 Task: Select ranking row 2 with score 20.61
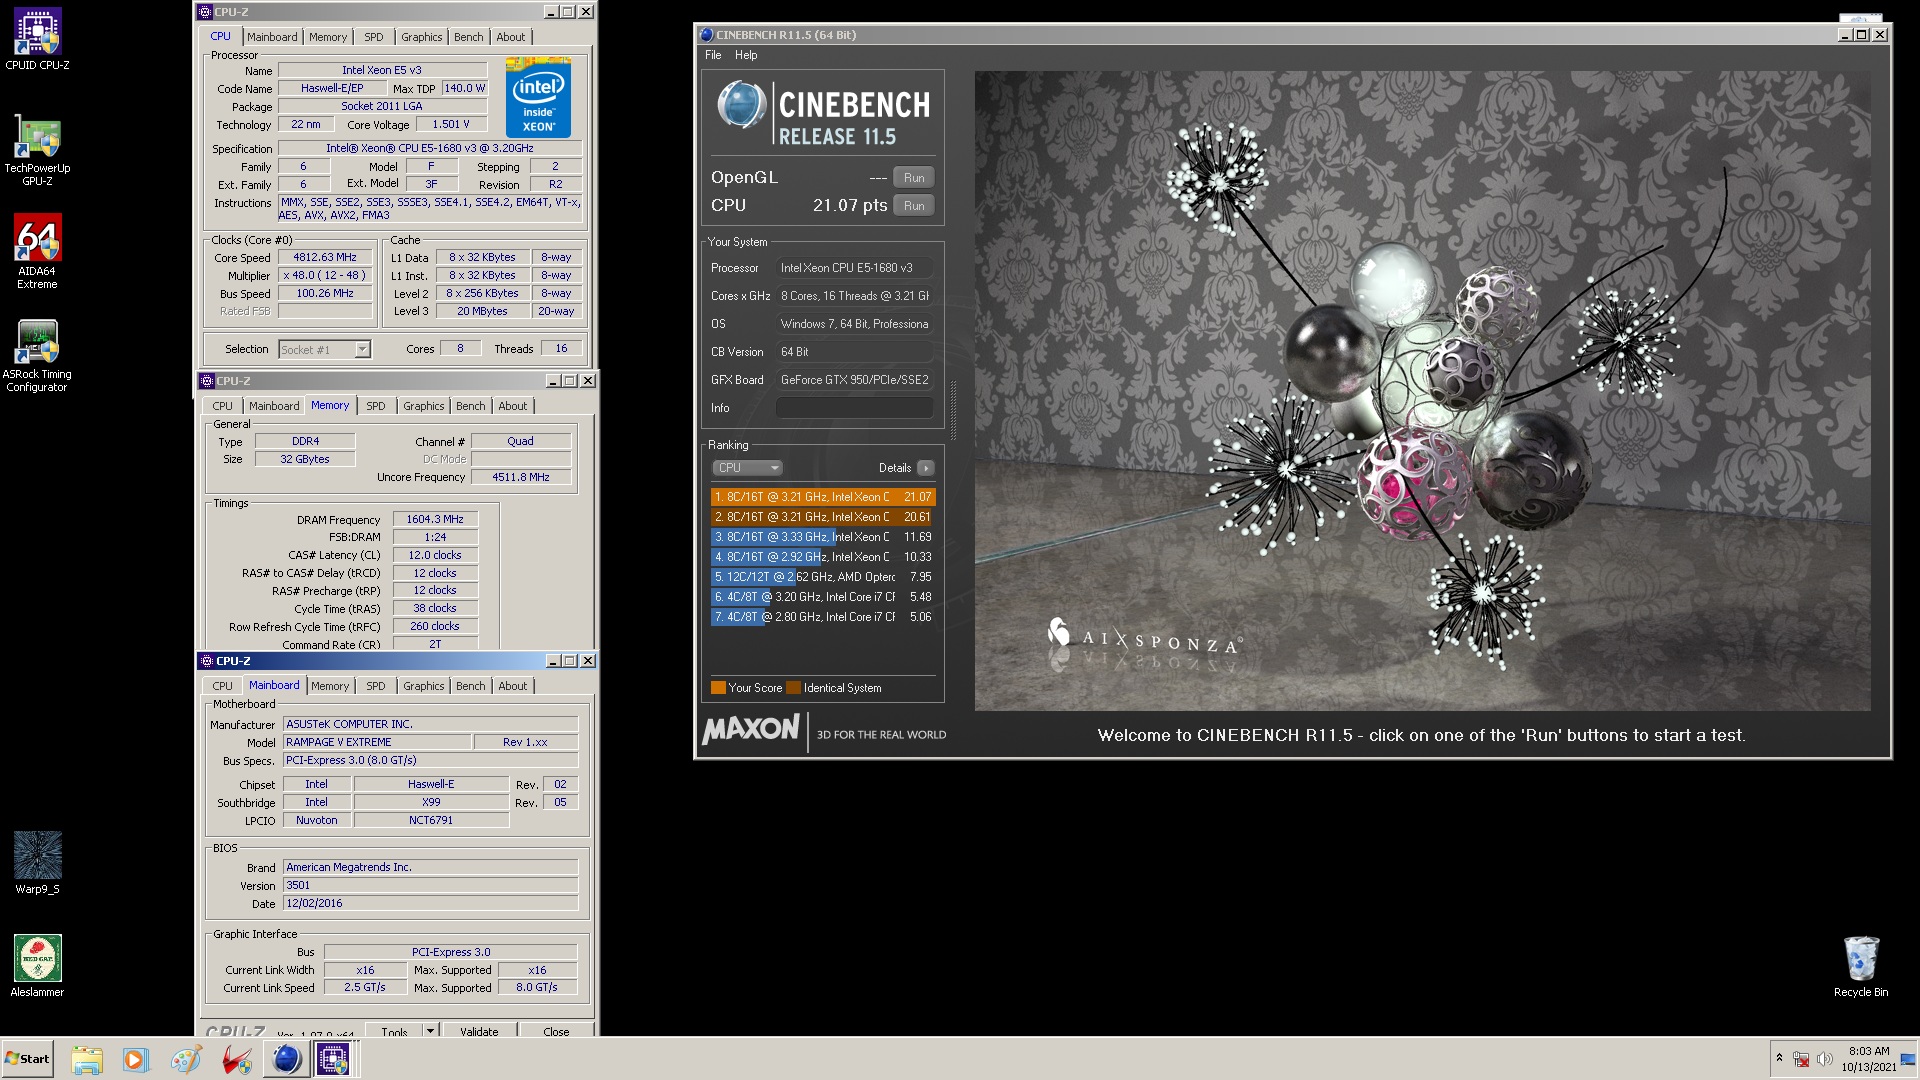[x=823, y=517]
